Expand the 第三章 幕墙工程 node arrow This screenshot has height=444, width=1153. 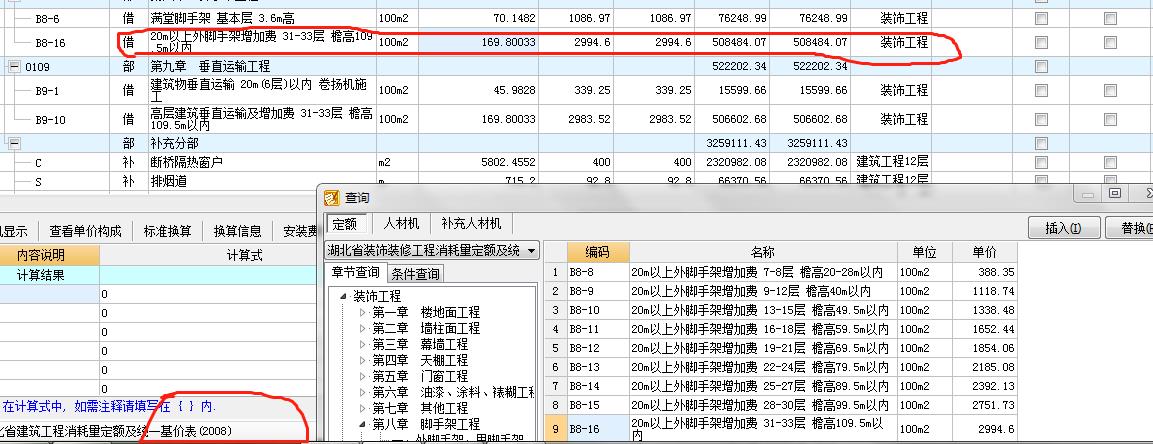(x=363, y=344)
